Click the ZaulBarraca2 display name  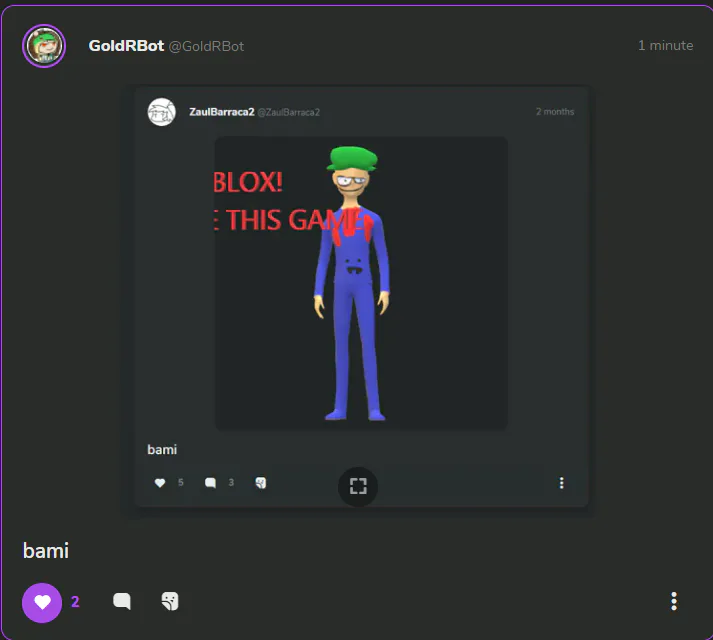point(222,112)
